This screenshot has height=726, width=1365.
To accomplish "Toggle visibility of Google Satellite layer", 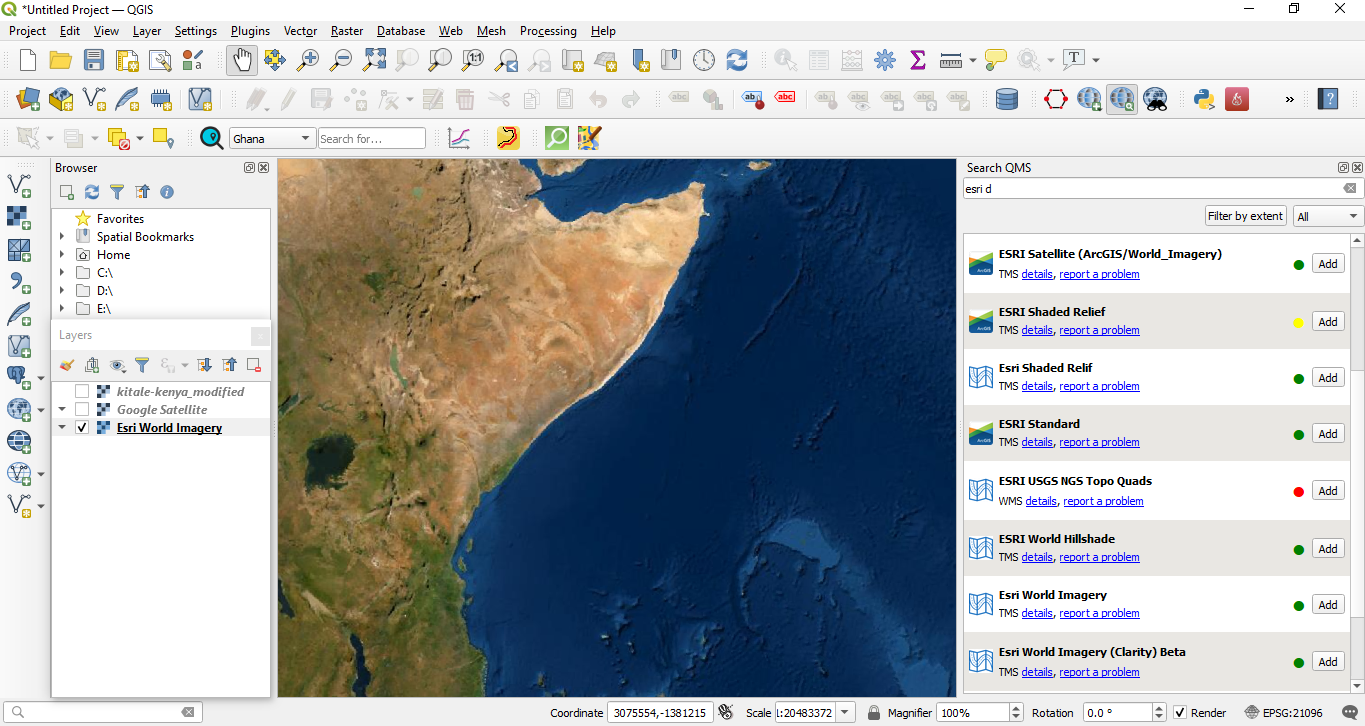I will tap(82, 410).
